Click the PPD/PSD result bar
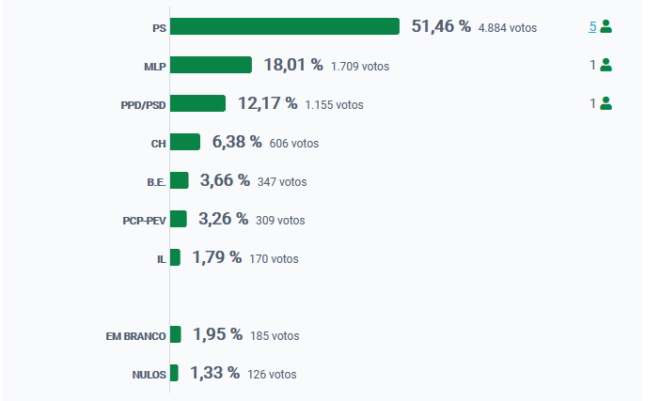 click(198, 104)
